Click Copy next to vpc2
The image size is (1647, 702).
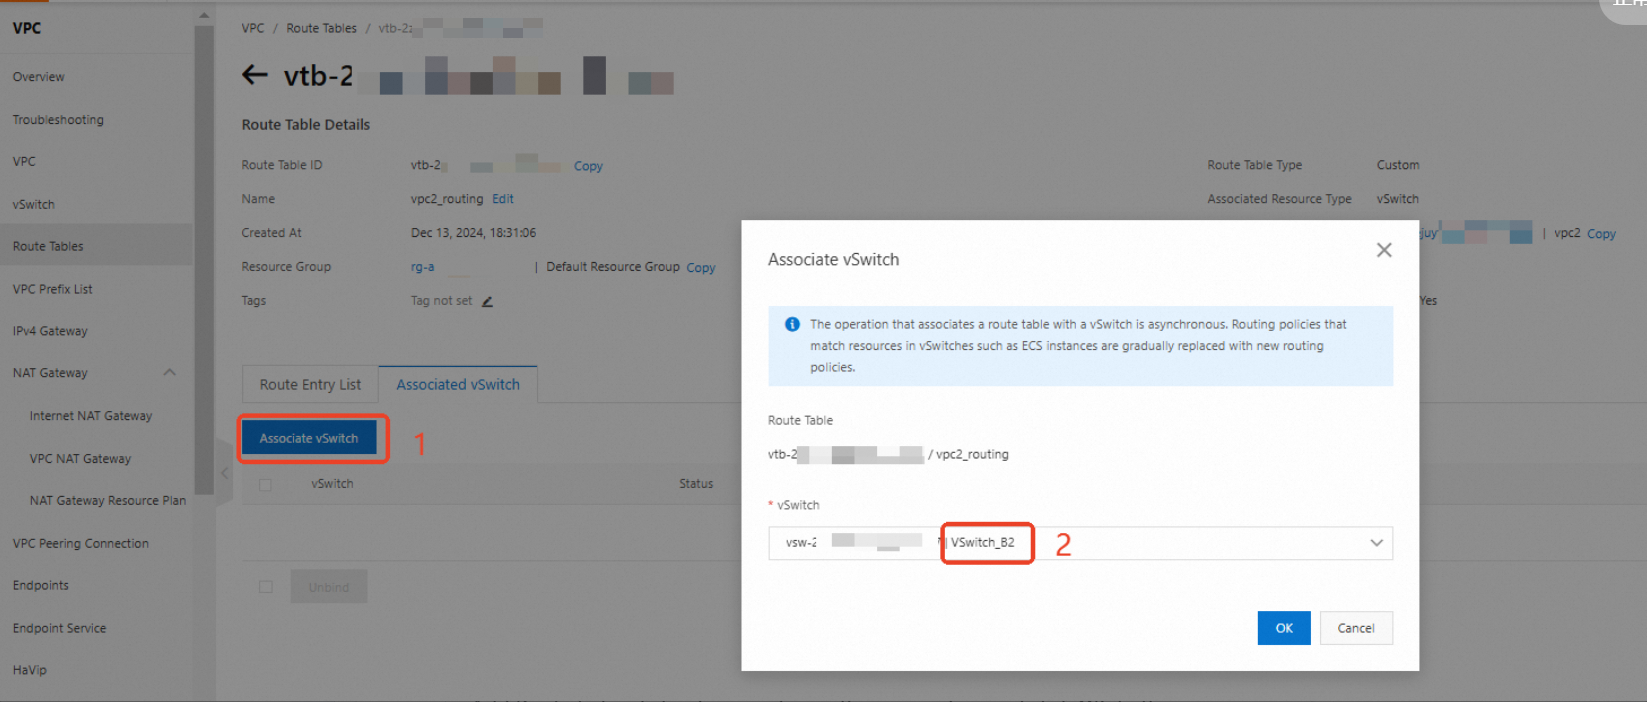1601,234
